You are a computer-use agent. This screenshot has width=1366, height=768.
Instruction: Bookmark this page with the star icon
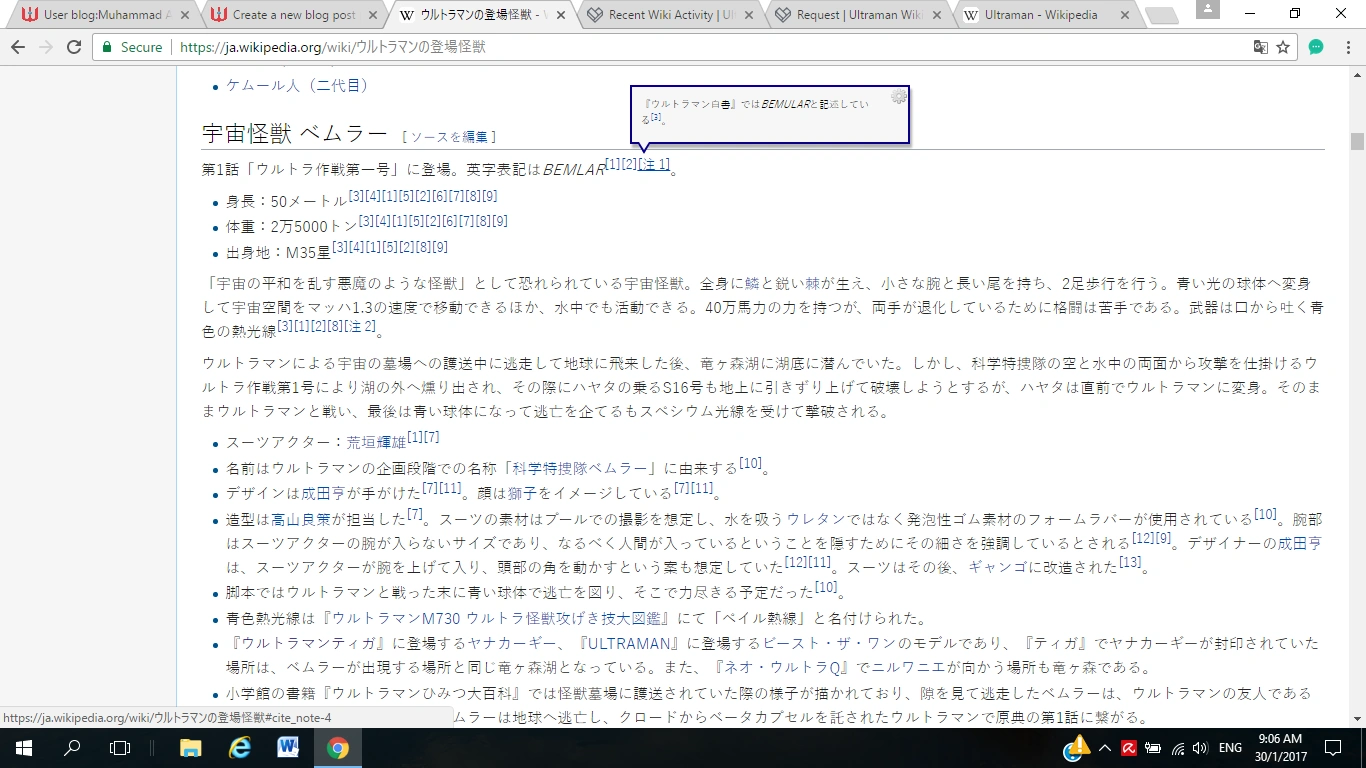pos(1283,47)
